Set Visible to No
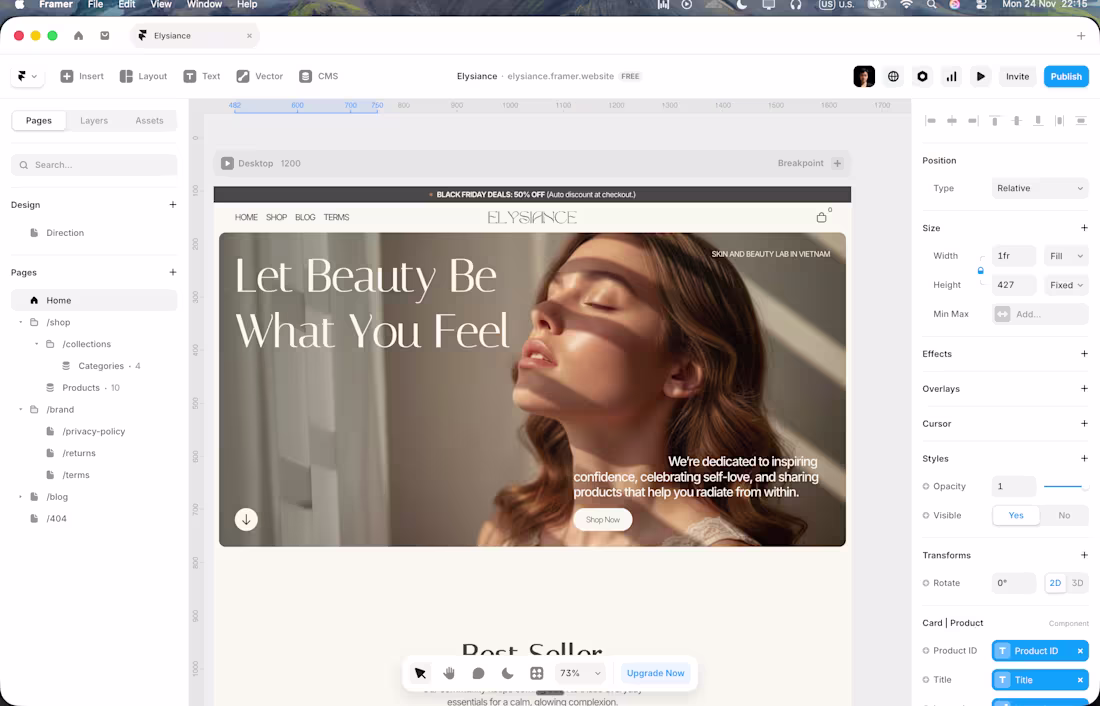Image resolution: width=1100 pixels, height=706 pixels. [x=1064, y=515]
